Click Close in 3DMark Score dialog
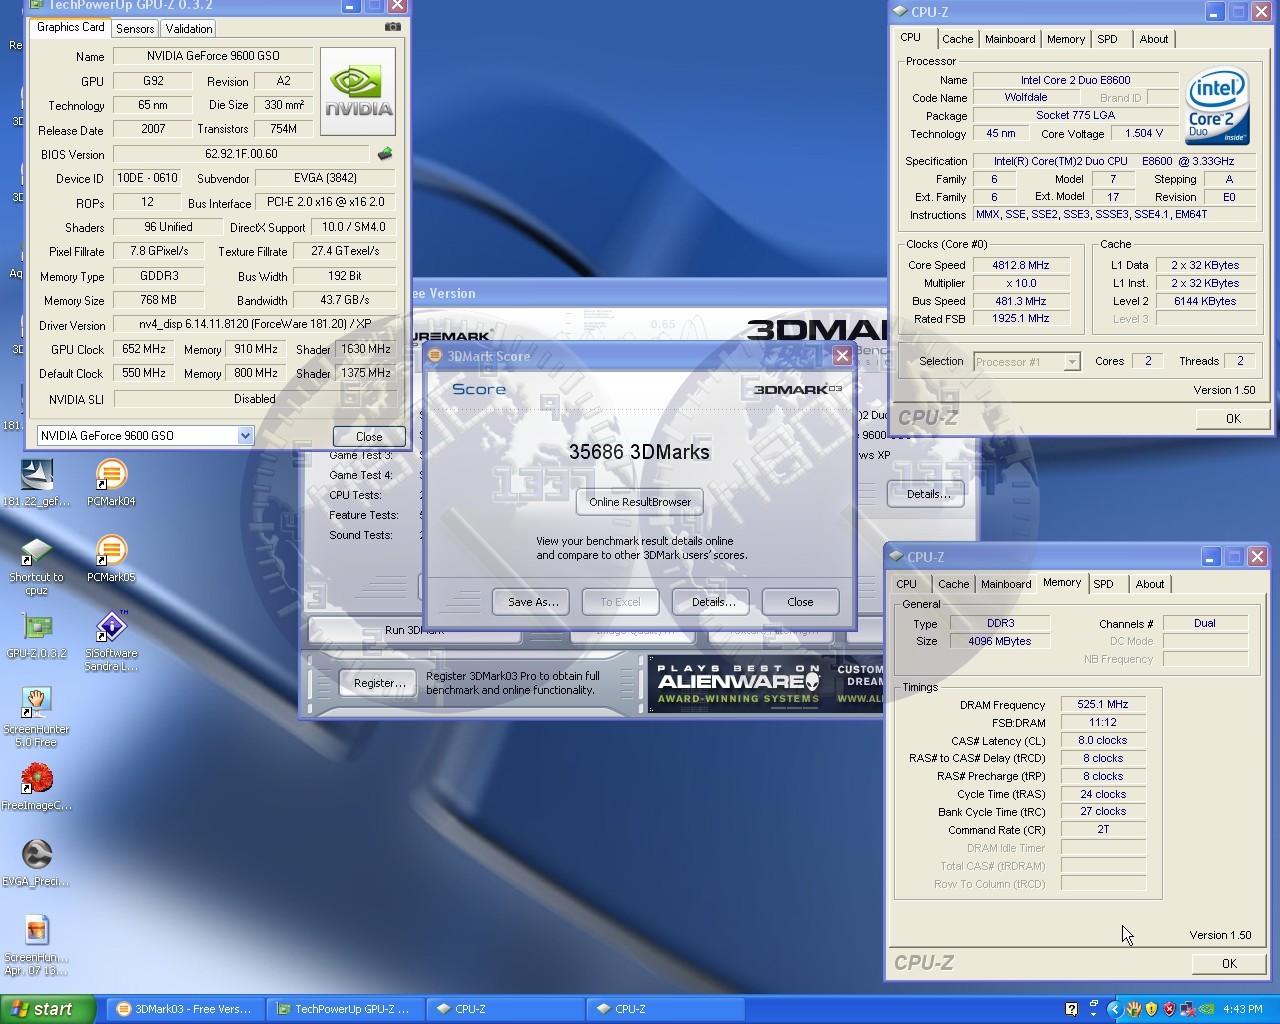This screenshot has height=1024, width=1280. coord(800,602)
